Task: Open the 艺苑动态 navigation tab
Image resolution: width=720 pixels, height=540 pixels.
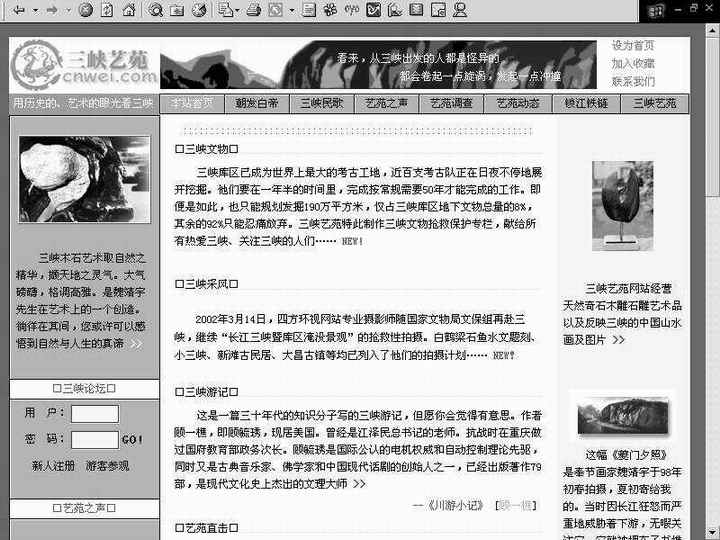Action: pyautogui.click(x=518, y=104)
